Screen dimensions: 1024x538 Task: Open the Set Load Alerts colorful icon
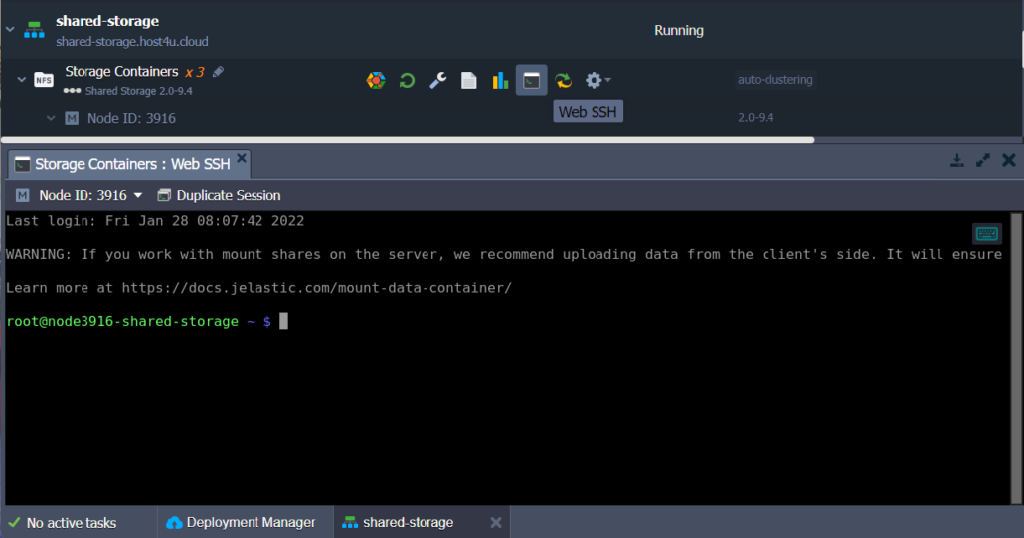(376, 80)
